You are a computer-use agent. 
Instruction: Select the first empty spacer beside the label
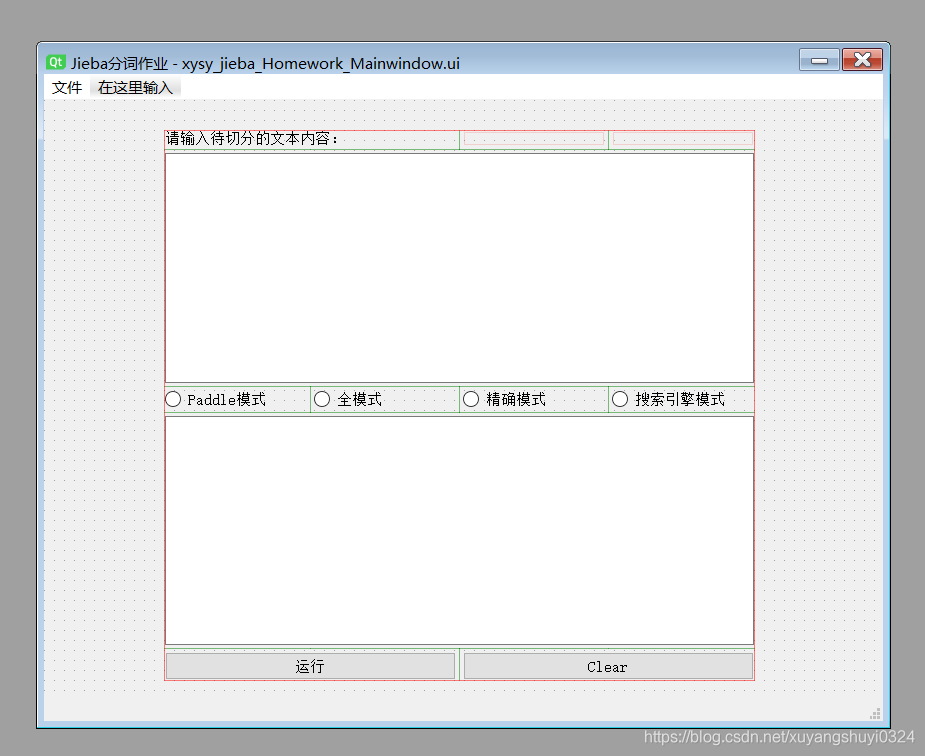click(534, 139)
